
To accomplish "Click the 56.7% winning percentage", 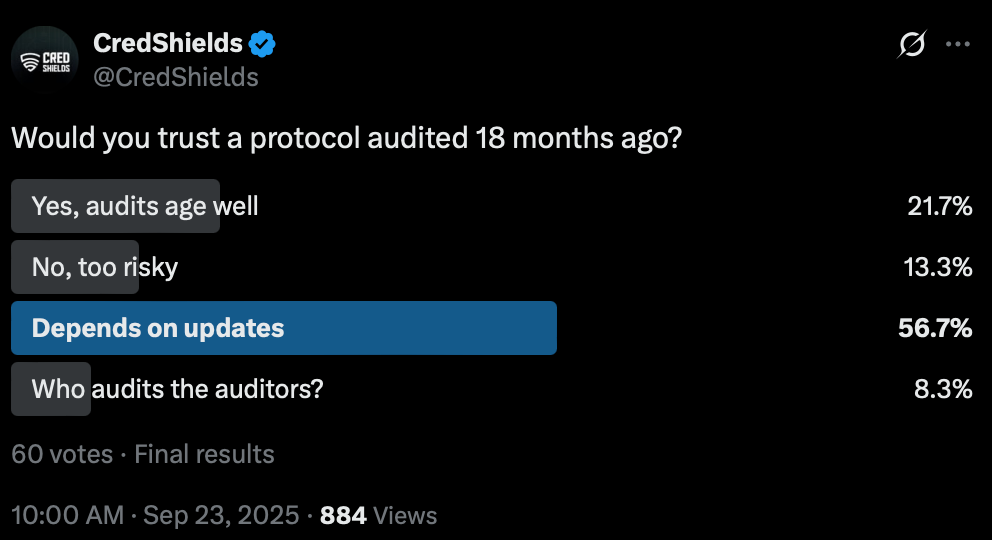I will pyautogui.click(x=935, y=328).
